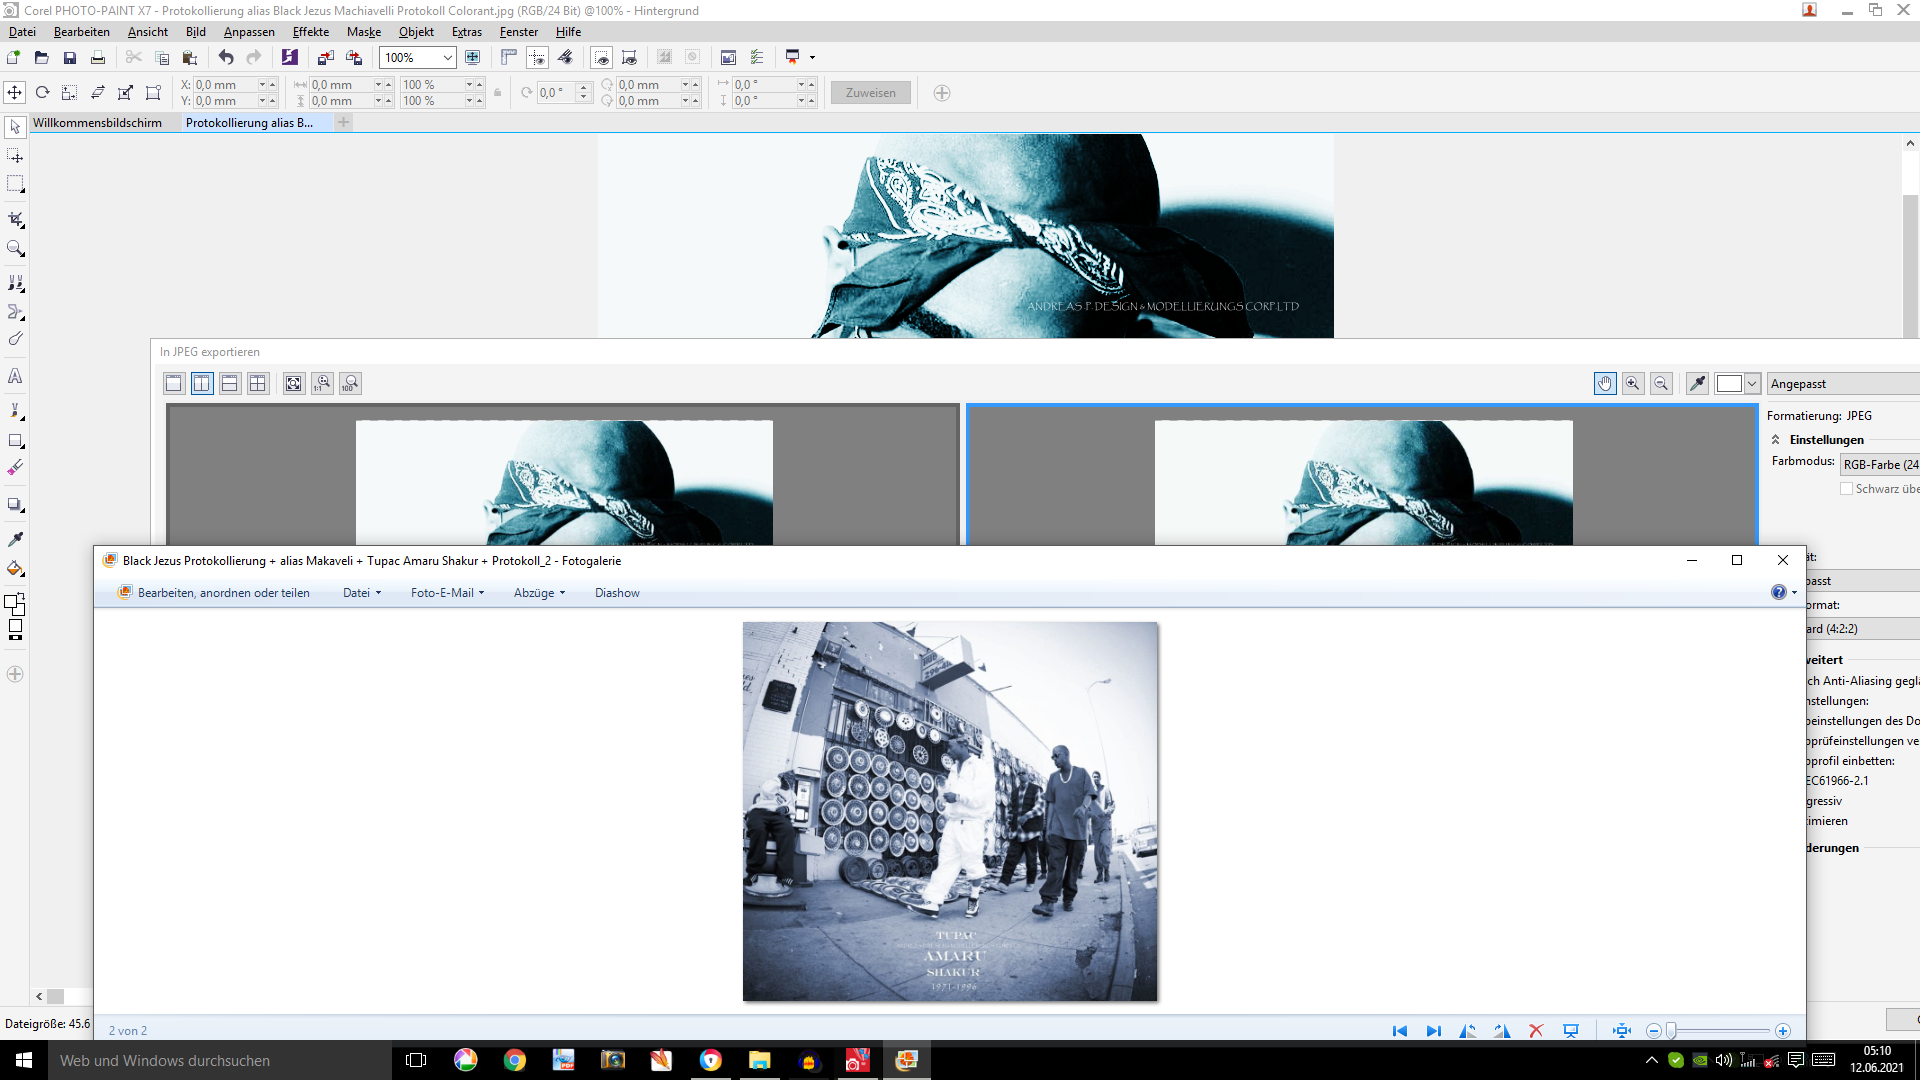Open the Maske menu

pos(364,32)
